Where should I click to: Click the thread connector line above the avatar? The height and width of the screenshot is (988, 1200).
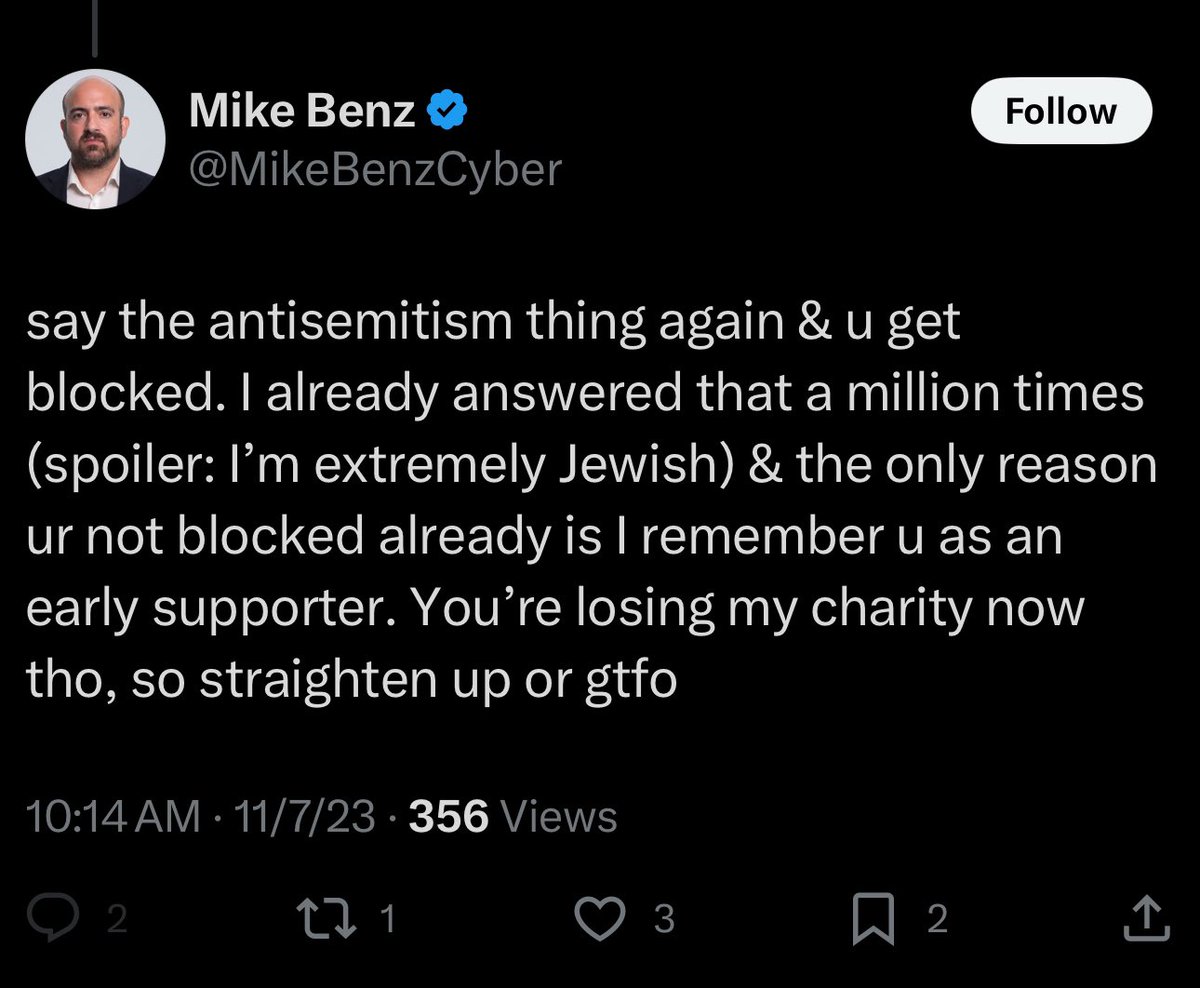click(96, 28)
